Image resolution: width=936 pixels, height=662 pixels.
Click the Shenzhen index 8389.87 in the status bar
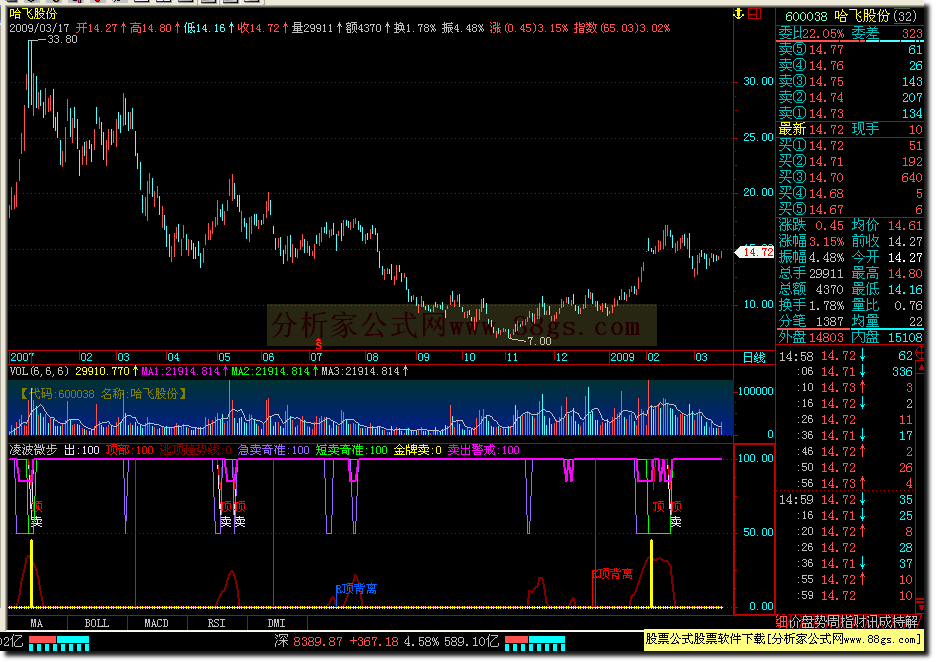[318, 642]
